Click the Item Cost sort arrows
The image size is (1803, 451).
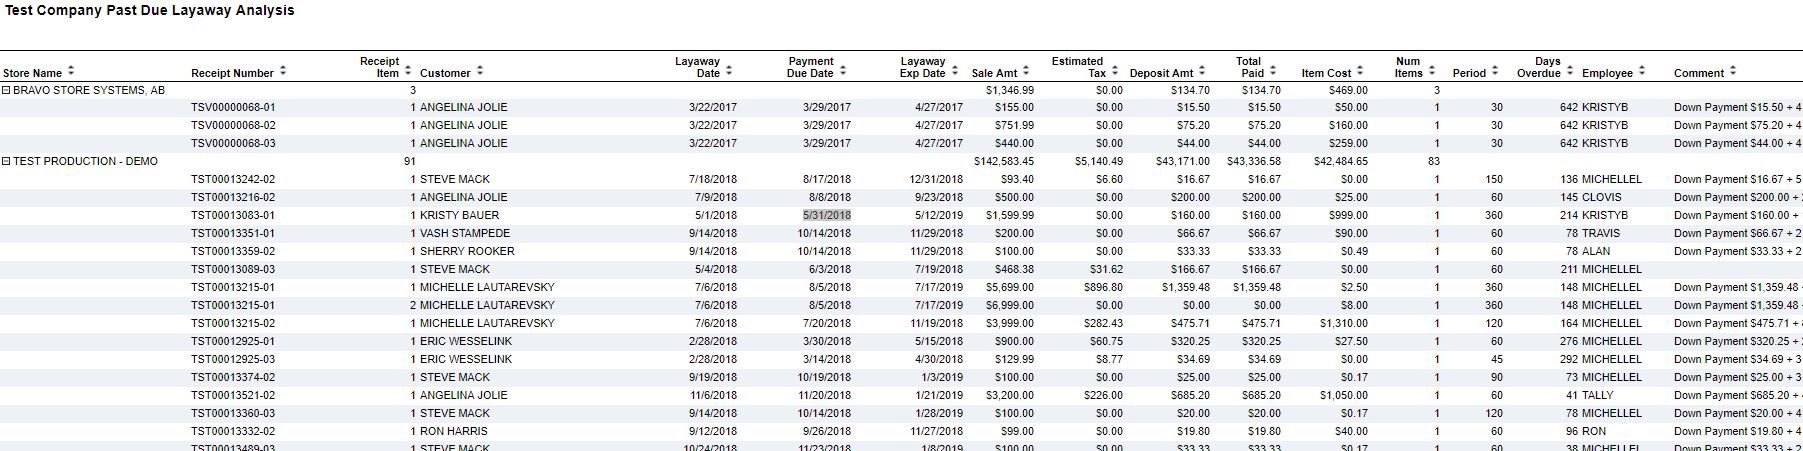point(1360,72)
